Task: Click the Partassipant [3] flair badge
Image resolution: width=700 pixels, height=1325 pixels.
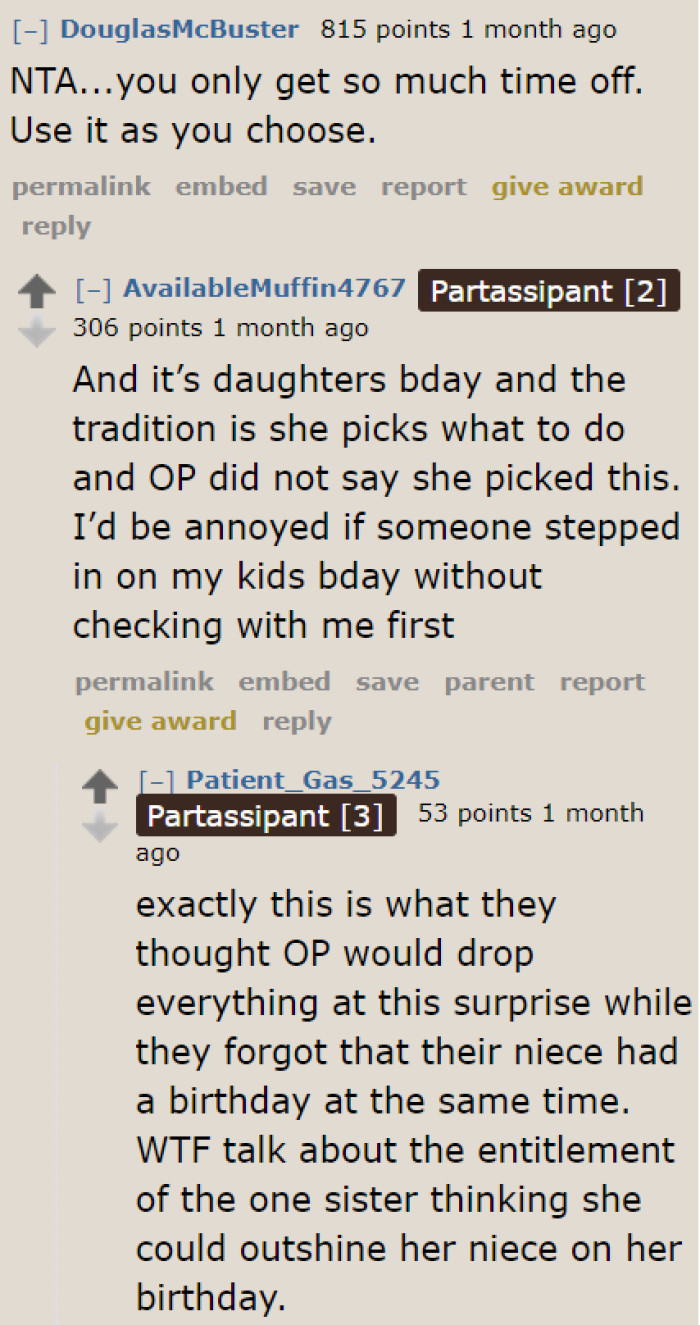Action: click(x=265, y=815)
